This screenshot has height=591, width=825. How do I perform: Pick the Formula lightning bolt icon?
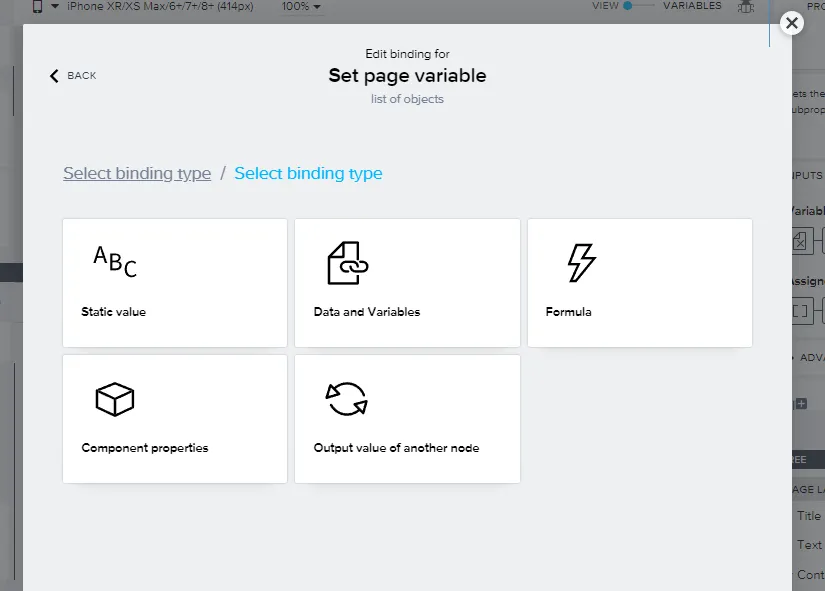(581, 263)
